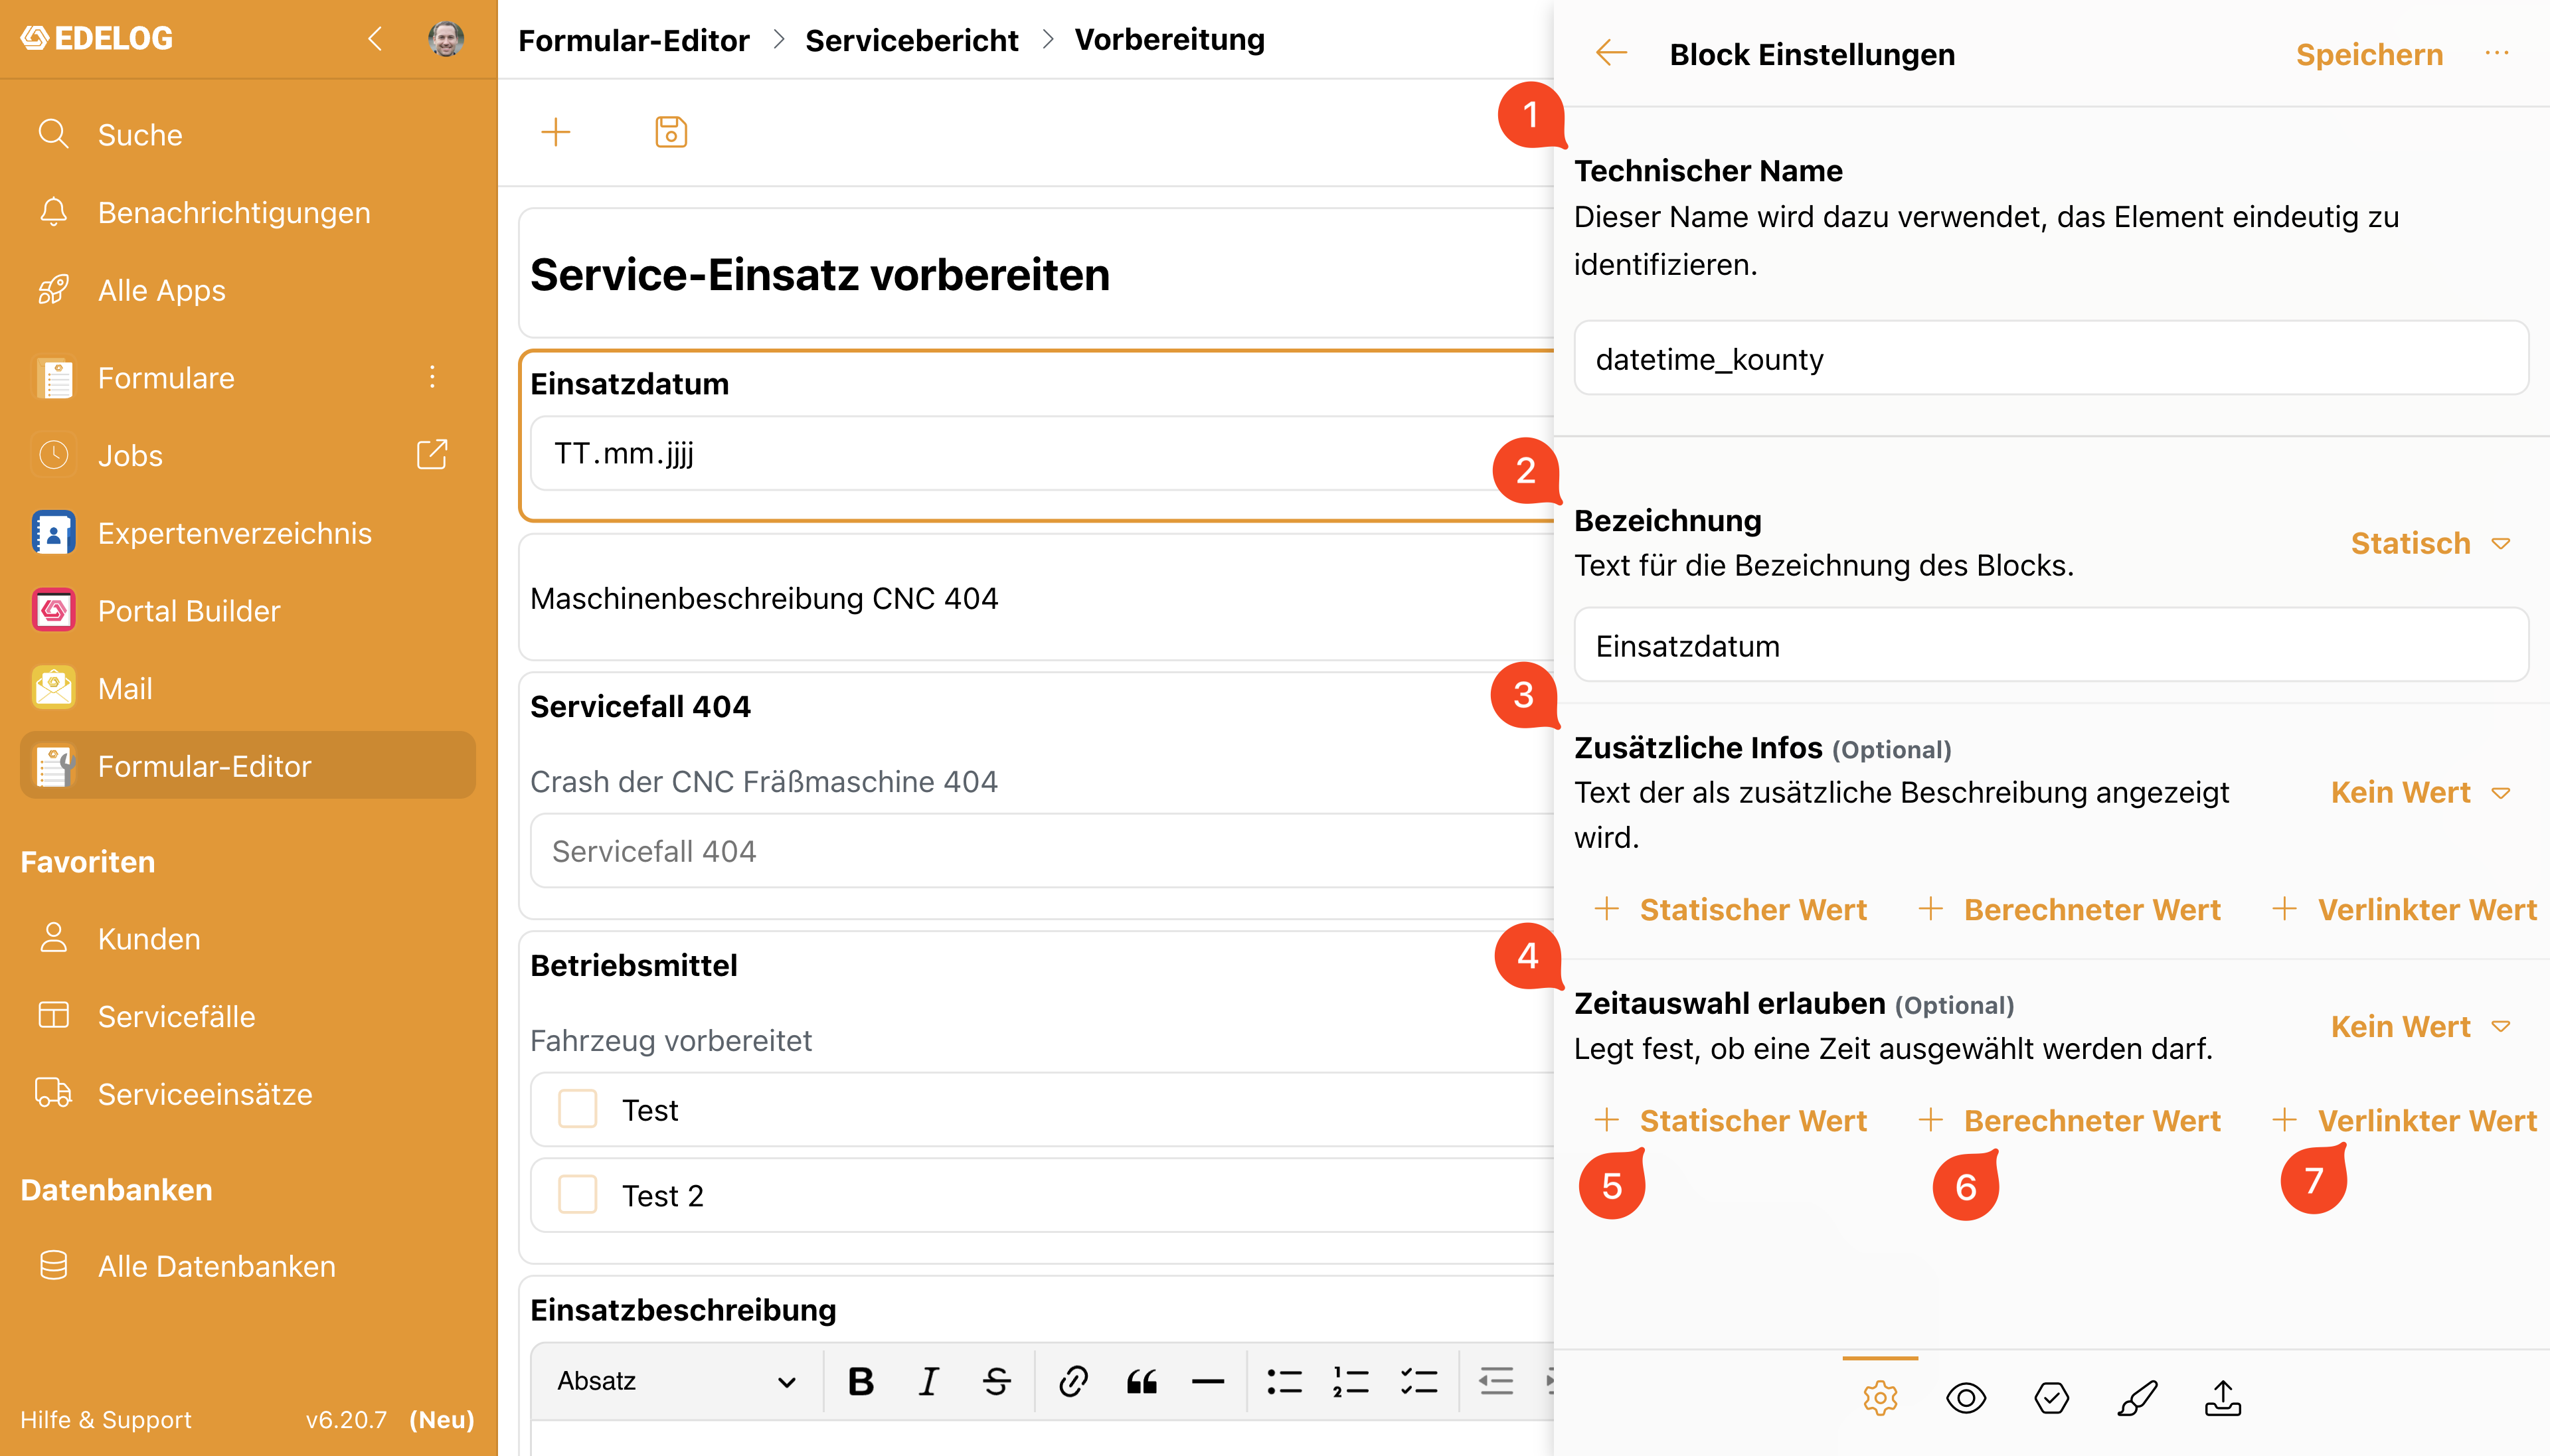Create a numbered list
The image size is (2550, 1456).
1351,1381
